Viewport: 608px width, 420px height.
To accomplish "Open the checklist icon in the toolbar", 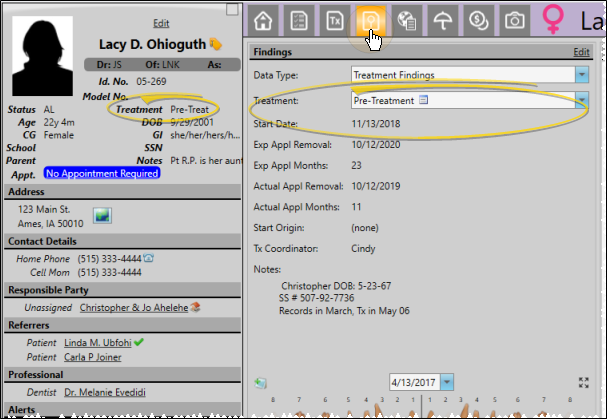I will [x=298, y=20].
